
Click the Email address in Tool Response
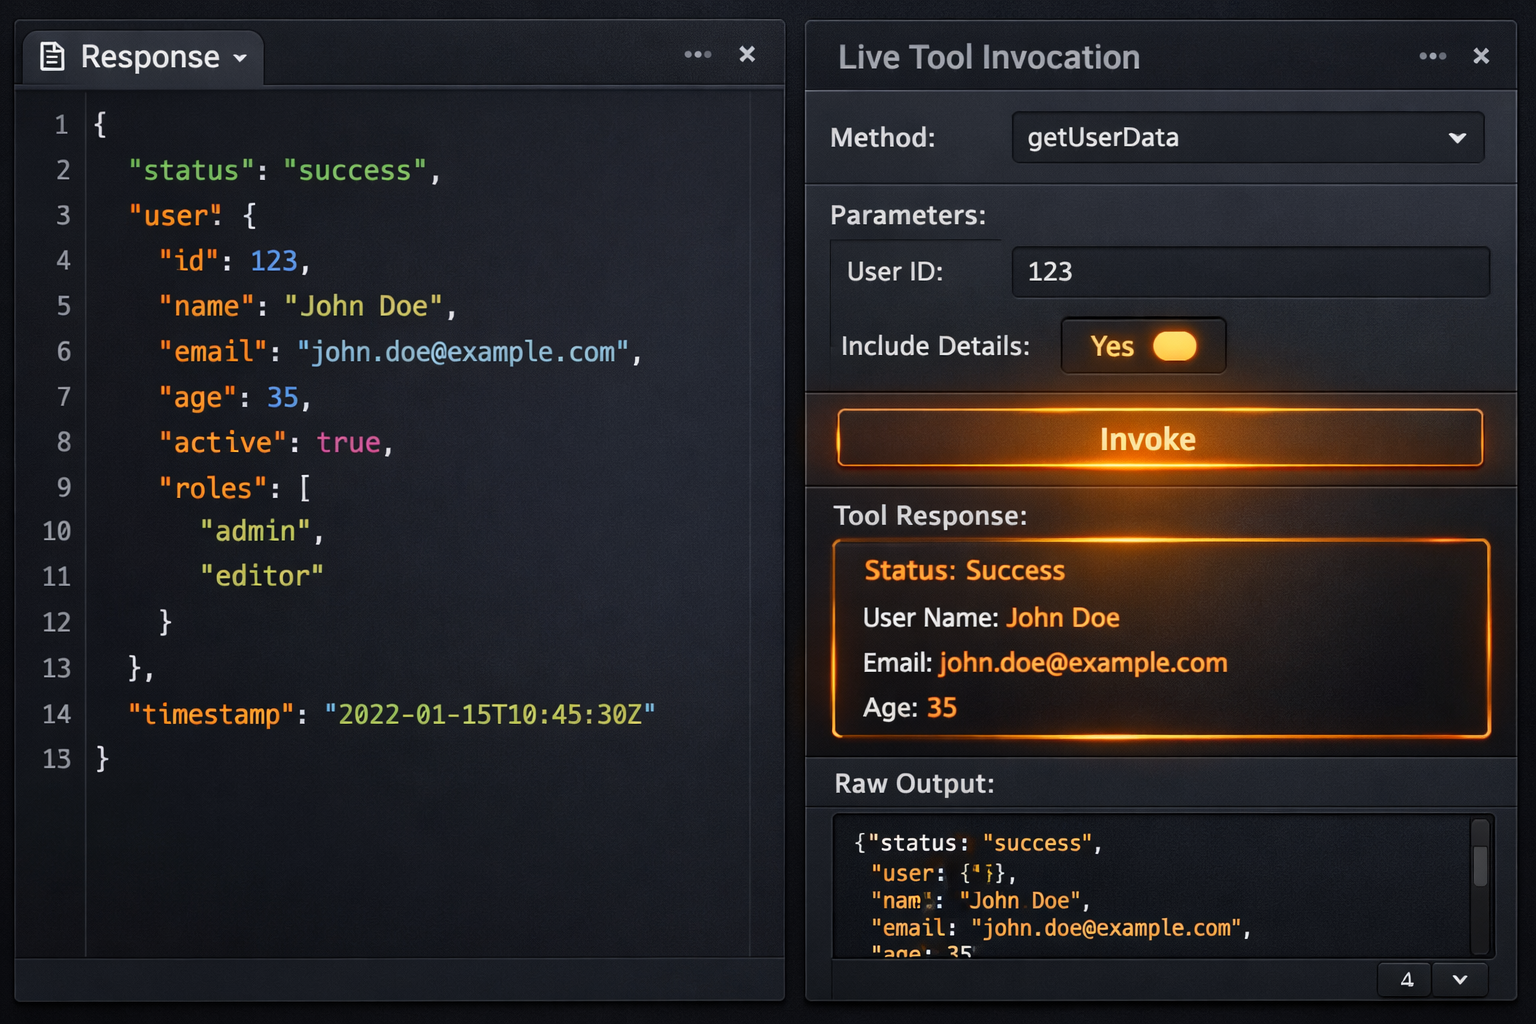click(x=1083, y=663)
